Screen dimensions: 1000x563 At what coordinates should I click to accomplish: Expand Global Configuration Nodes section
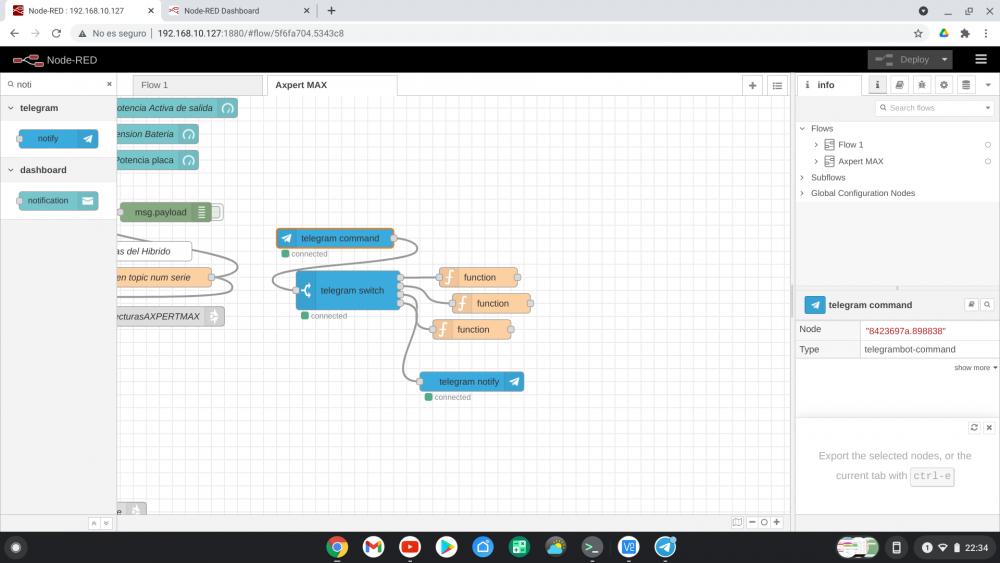click(x=802, y=193)
